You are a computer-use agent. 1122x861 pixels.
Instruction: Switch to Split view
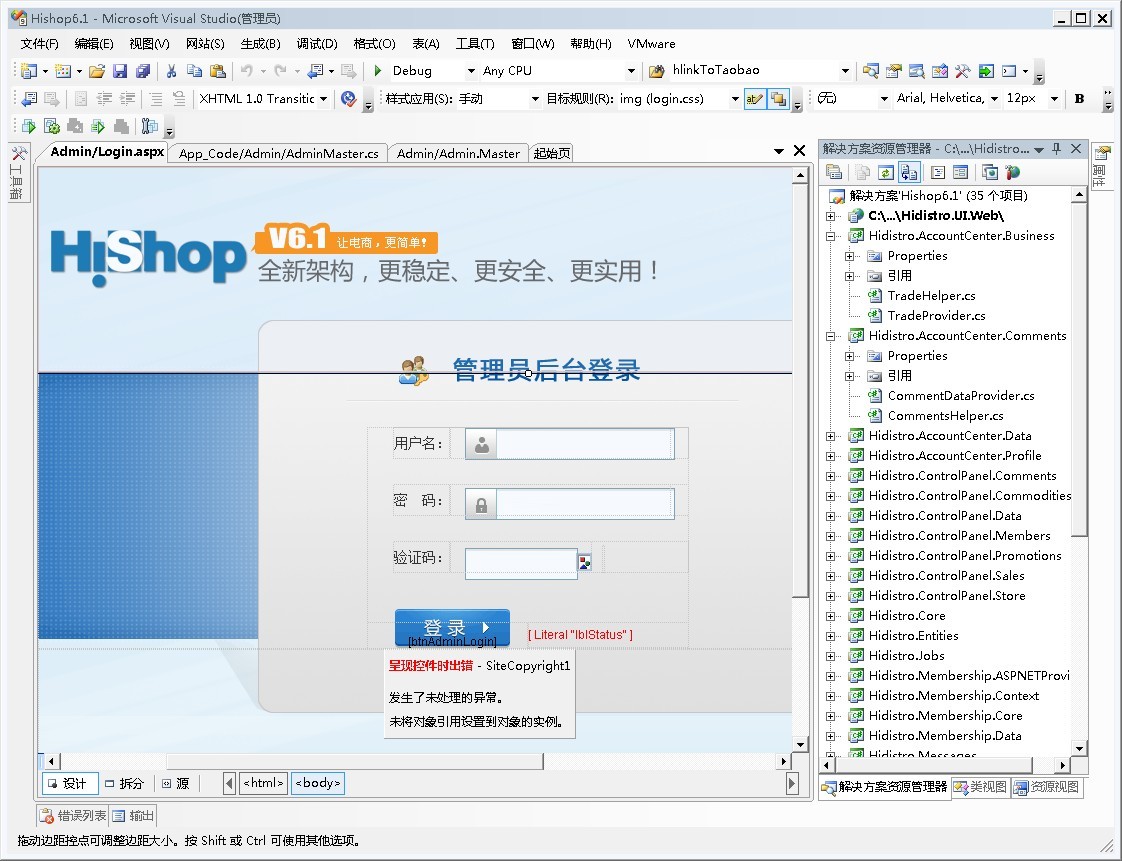(x=125, y=784)
